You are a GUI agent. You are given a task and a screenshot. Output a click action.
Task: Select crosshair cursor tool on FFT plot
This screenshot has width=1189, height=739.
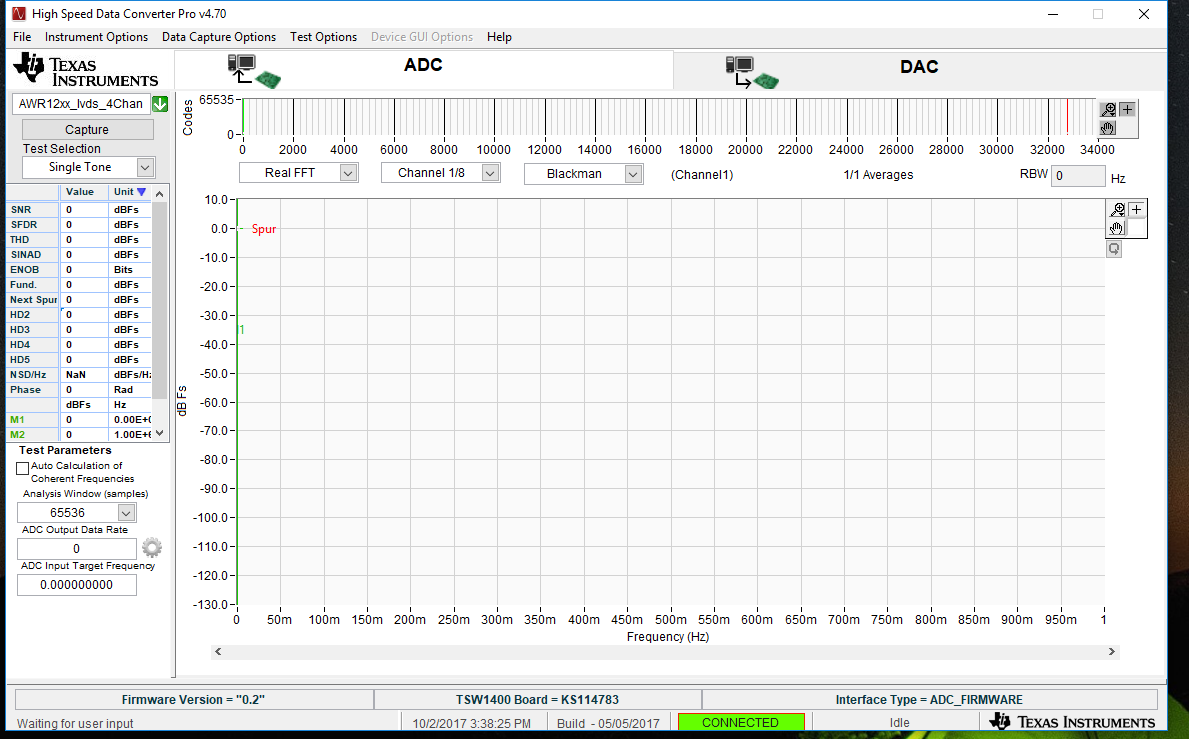tap(1136, 210)
